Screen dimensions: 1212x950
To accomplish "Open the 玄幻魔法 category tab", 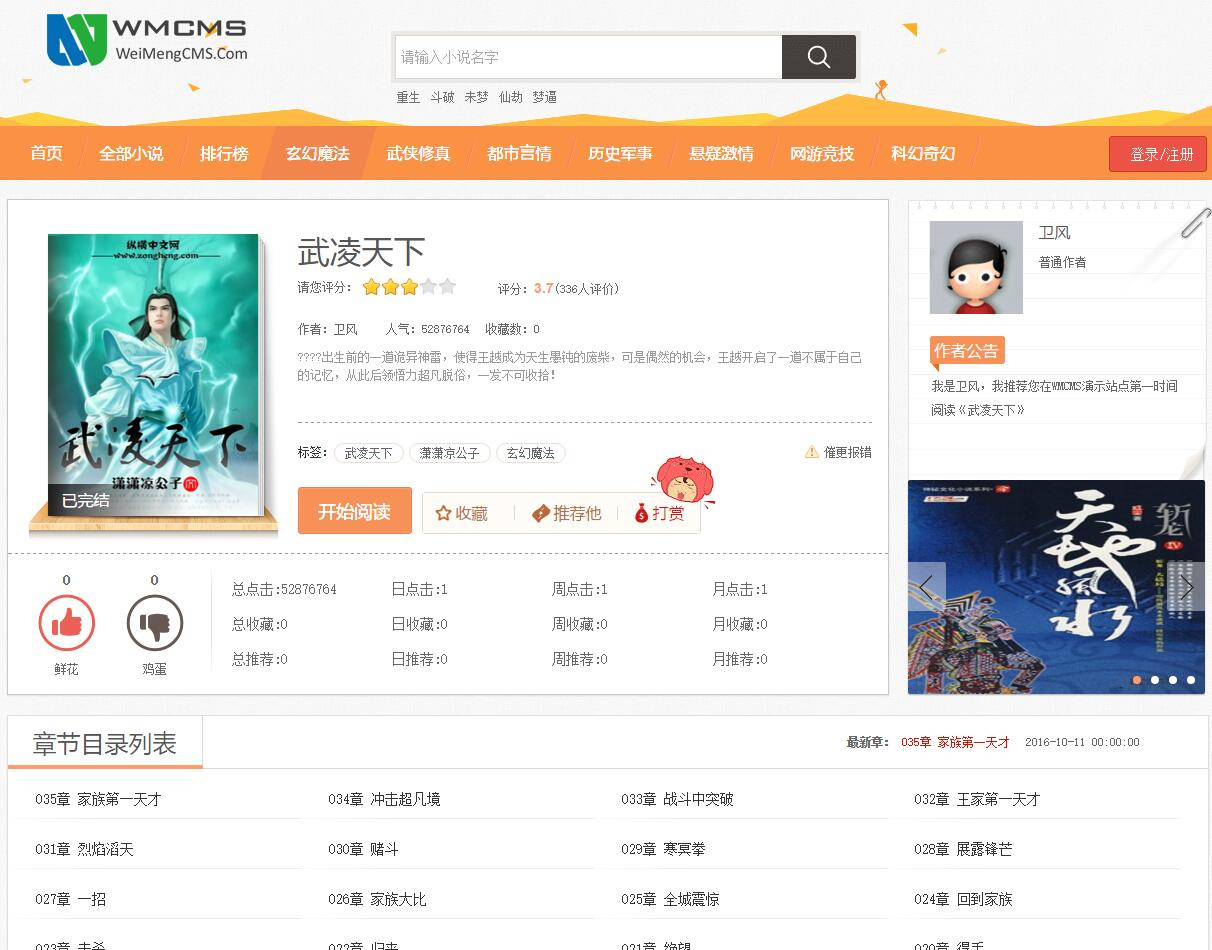I will tap(318, 154).
